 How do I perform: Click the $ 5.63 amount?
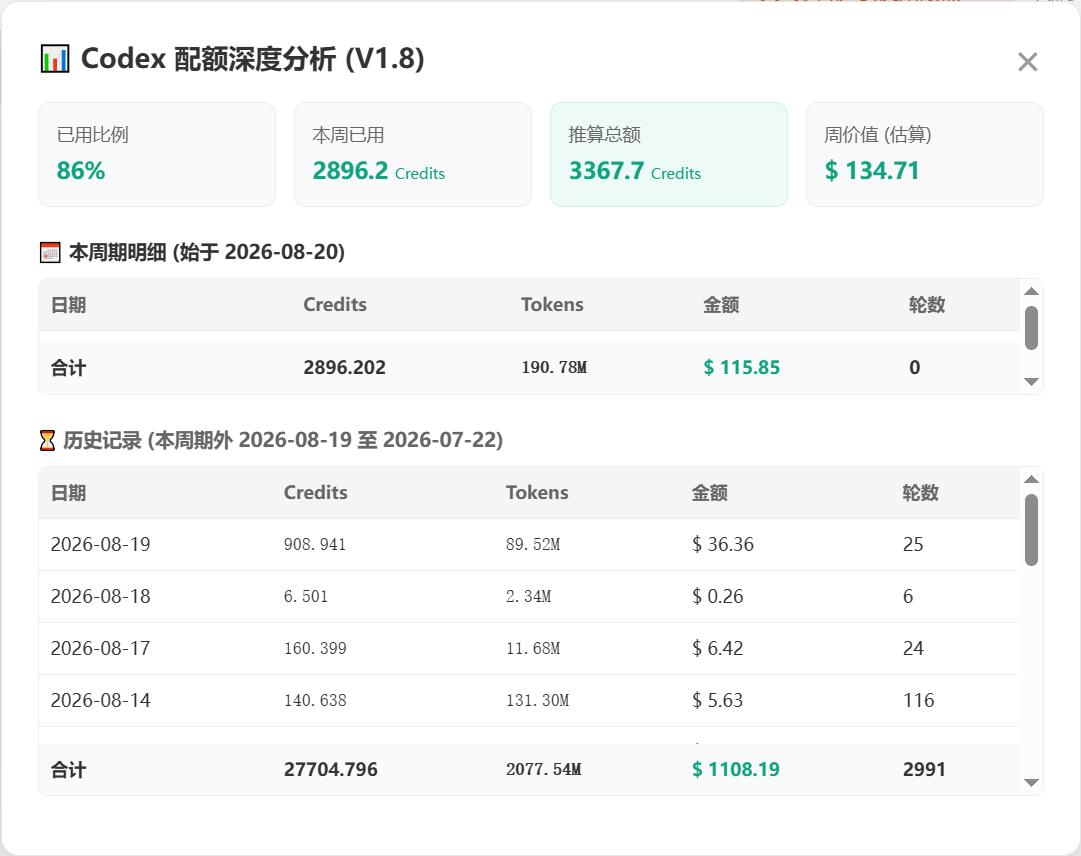pyautogui.click(x=718, y=700)
